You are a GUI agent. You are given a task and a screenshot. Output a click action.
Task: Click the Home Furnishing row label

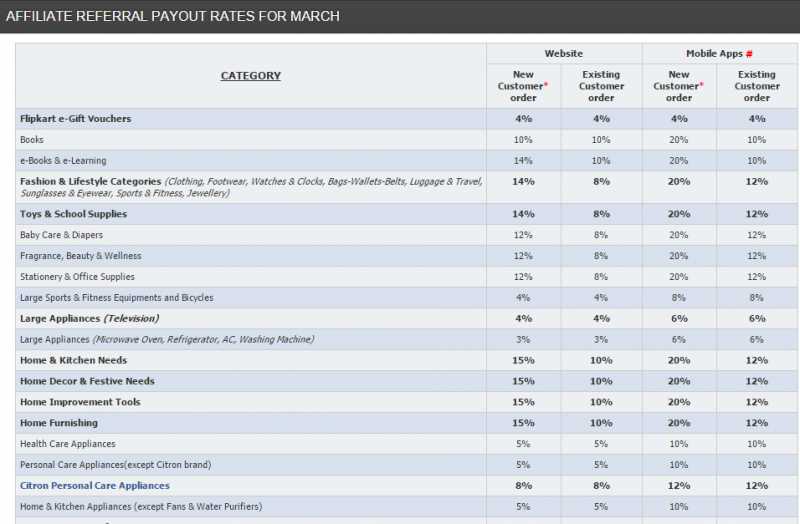pos(60,423)
